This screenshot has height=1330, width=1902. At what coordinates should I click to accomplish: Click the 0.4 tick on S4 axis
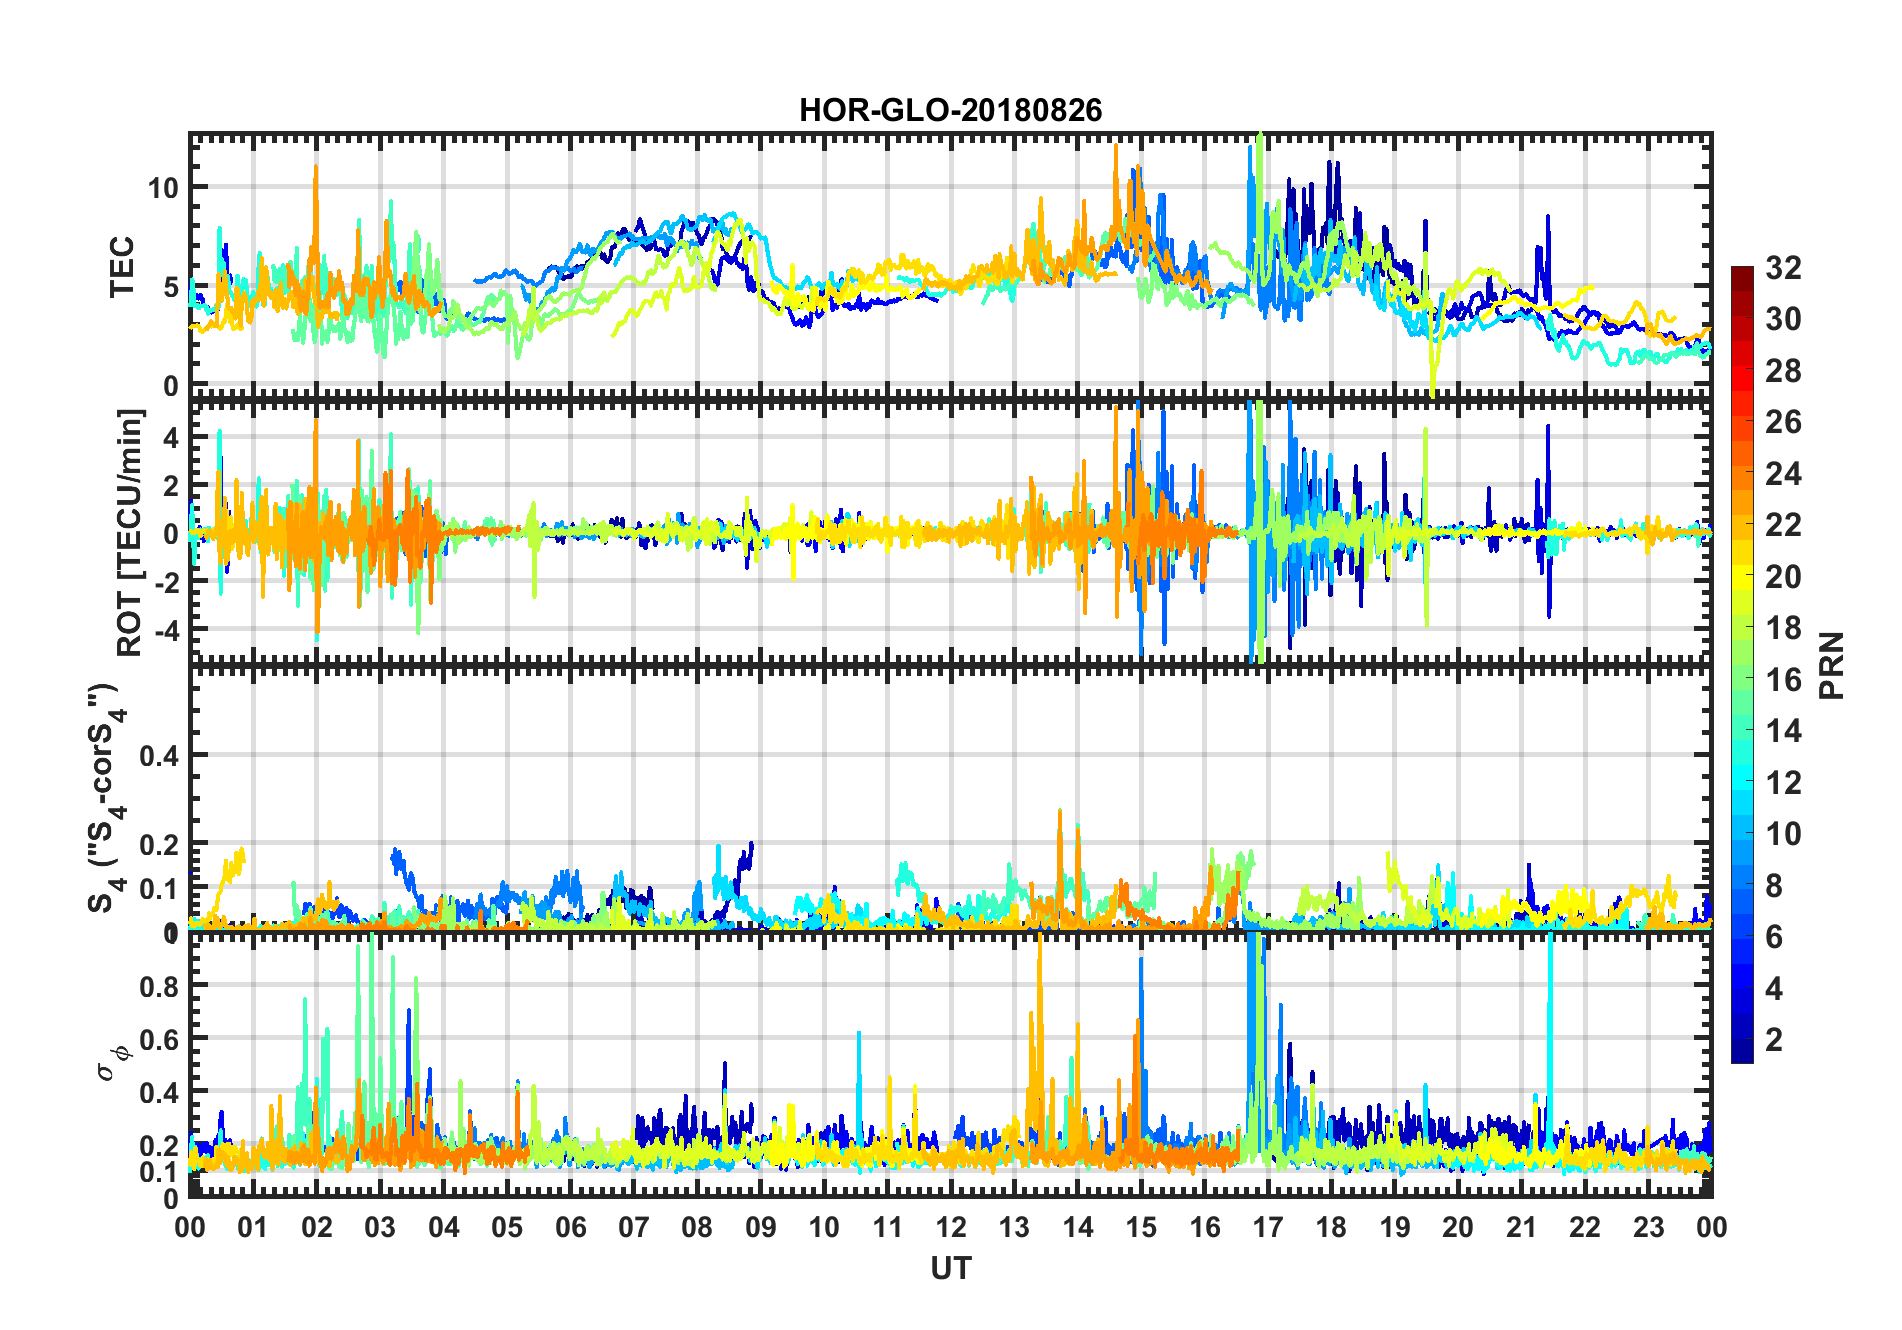160,756
